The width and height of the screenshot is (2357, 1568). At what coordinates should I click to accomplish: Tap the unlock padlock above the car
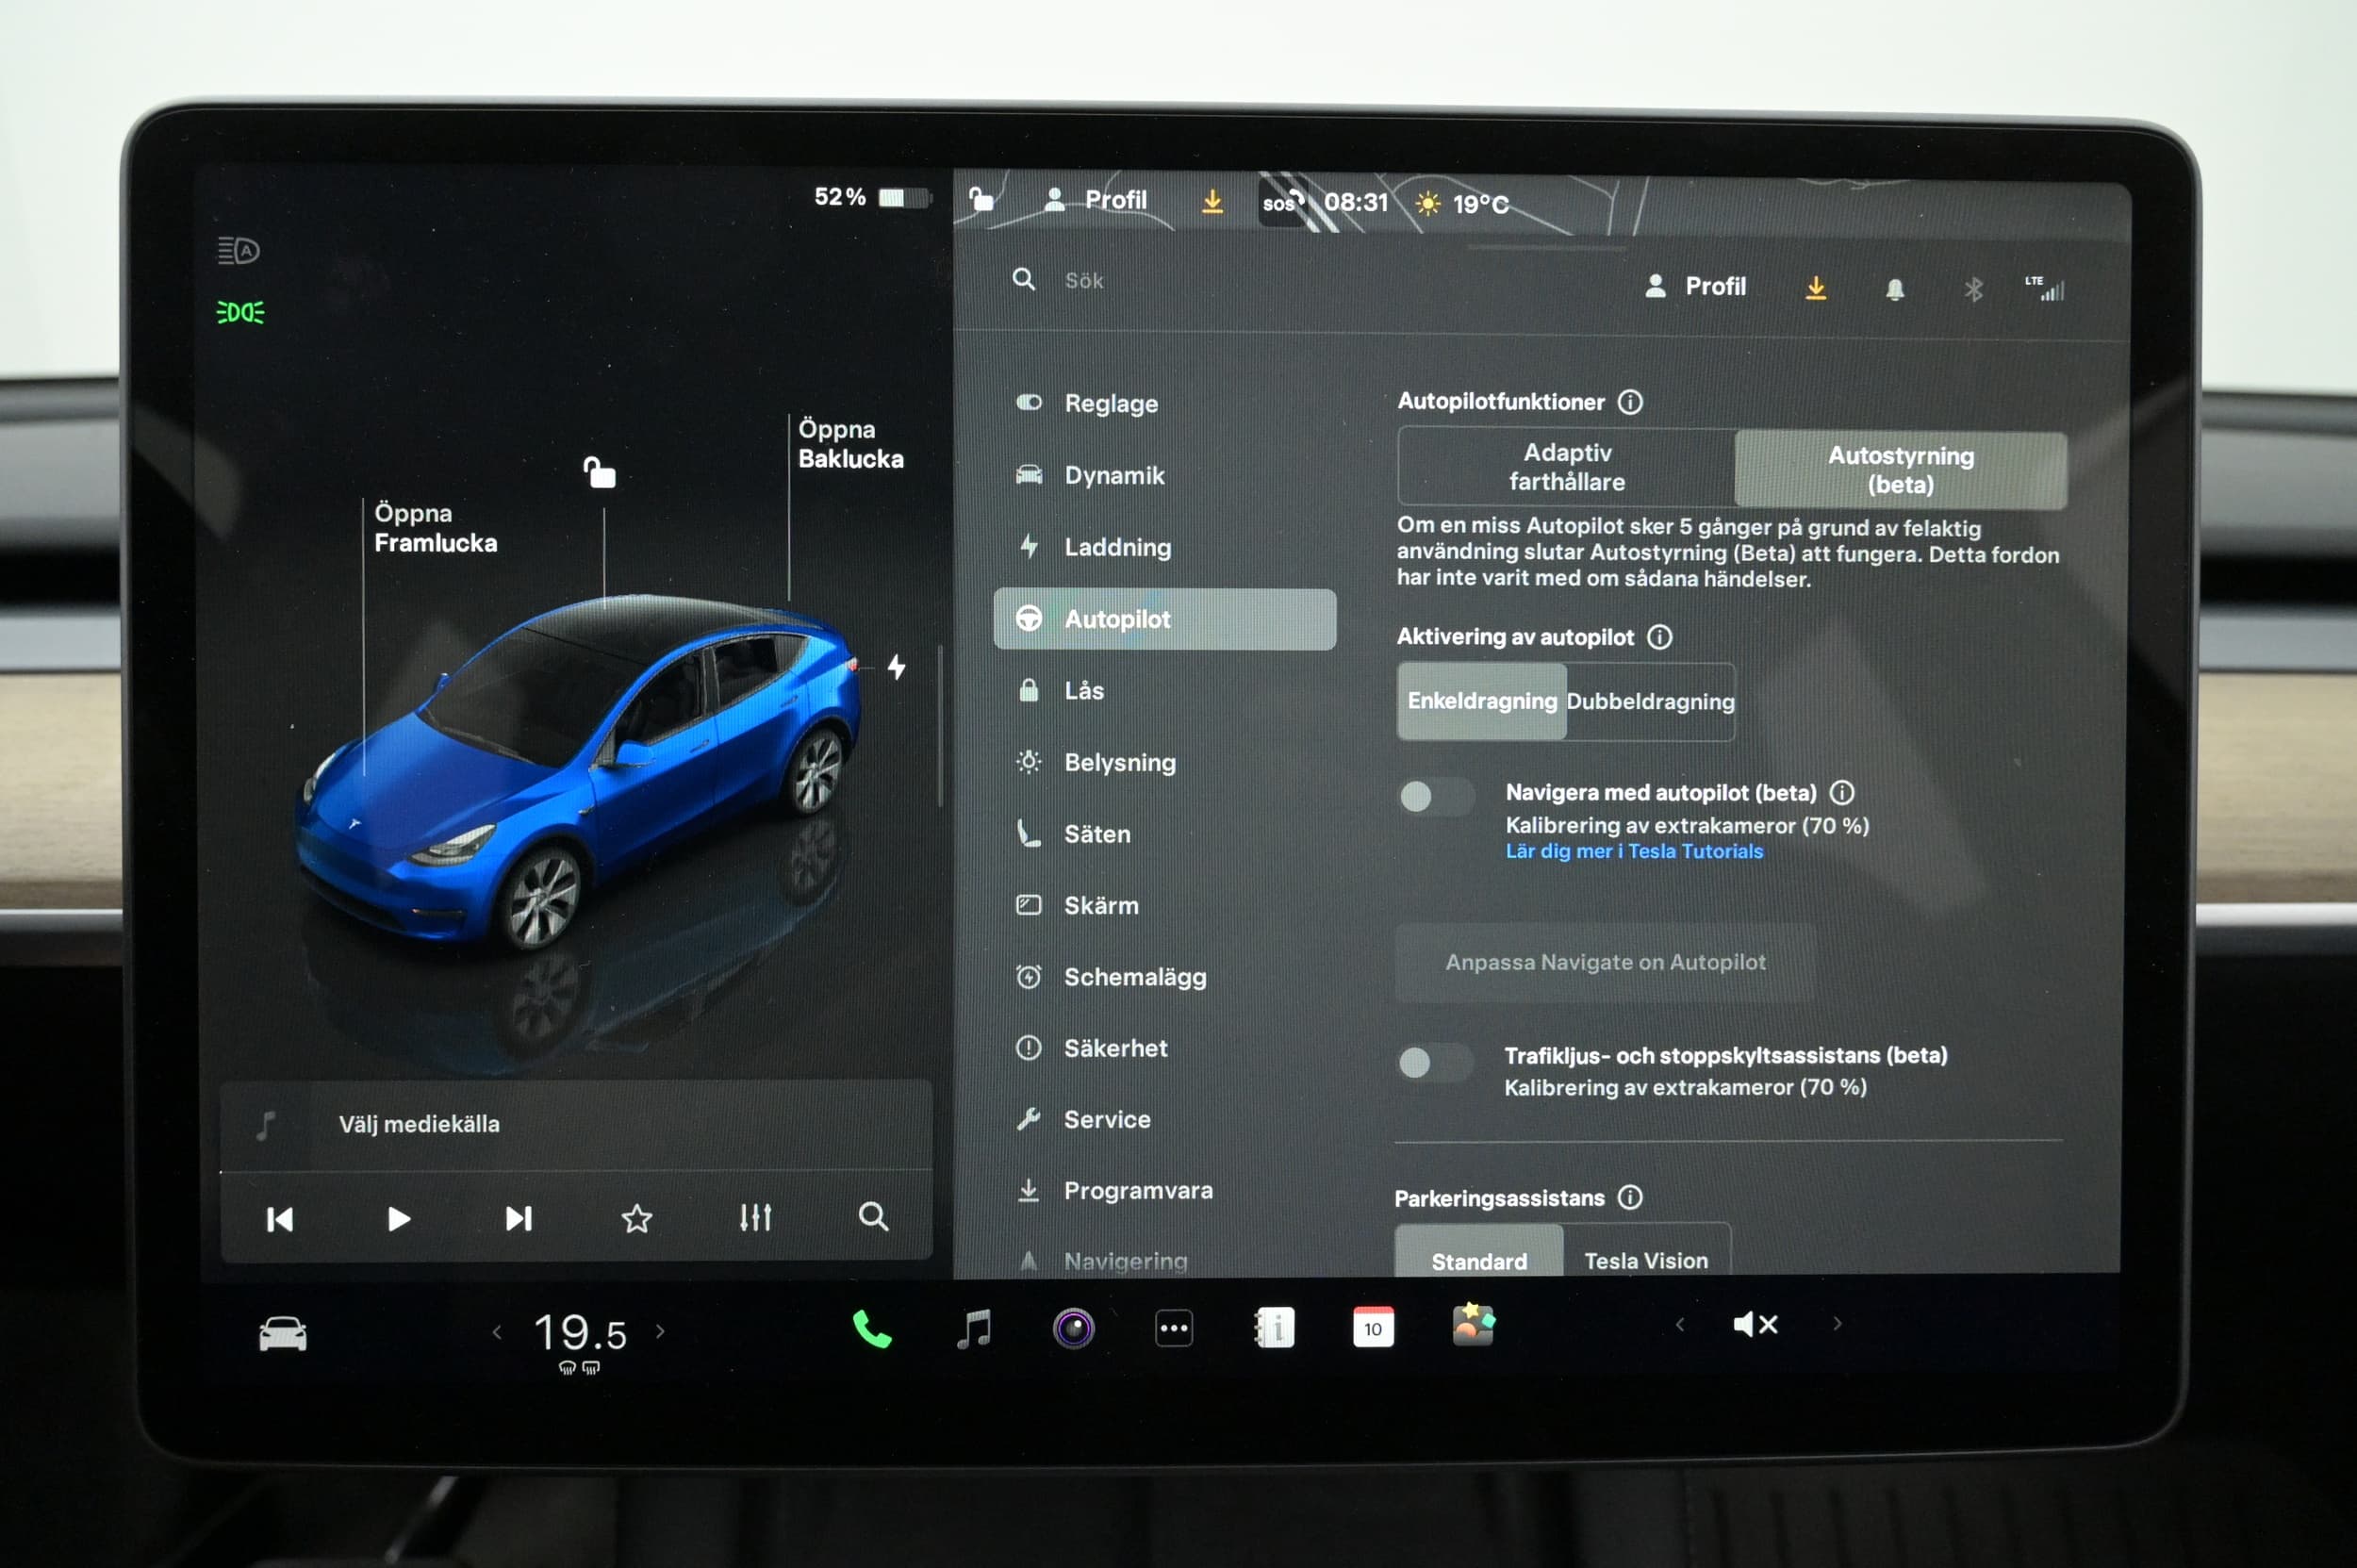tap(599, 471)
